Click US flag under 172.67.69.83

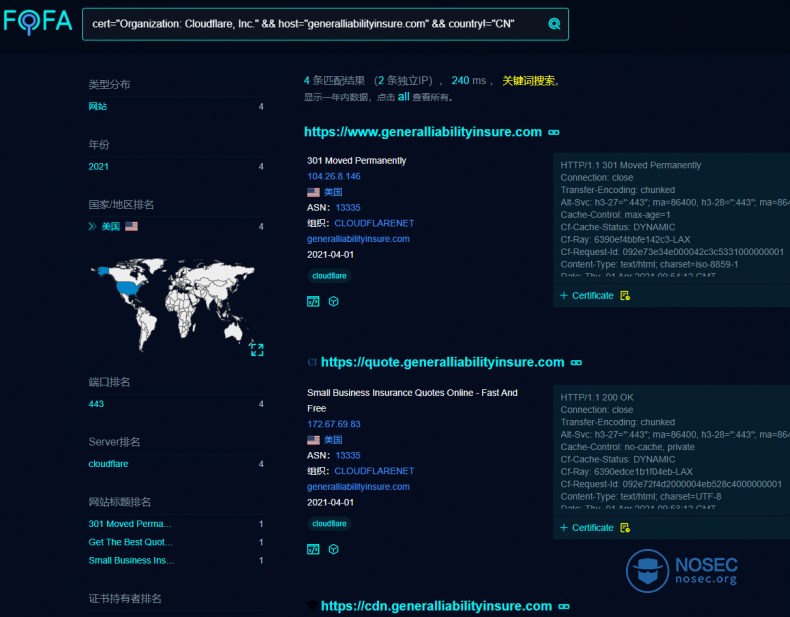(313, 440)
